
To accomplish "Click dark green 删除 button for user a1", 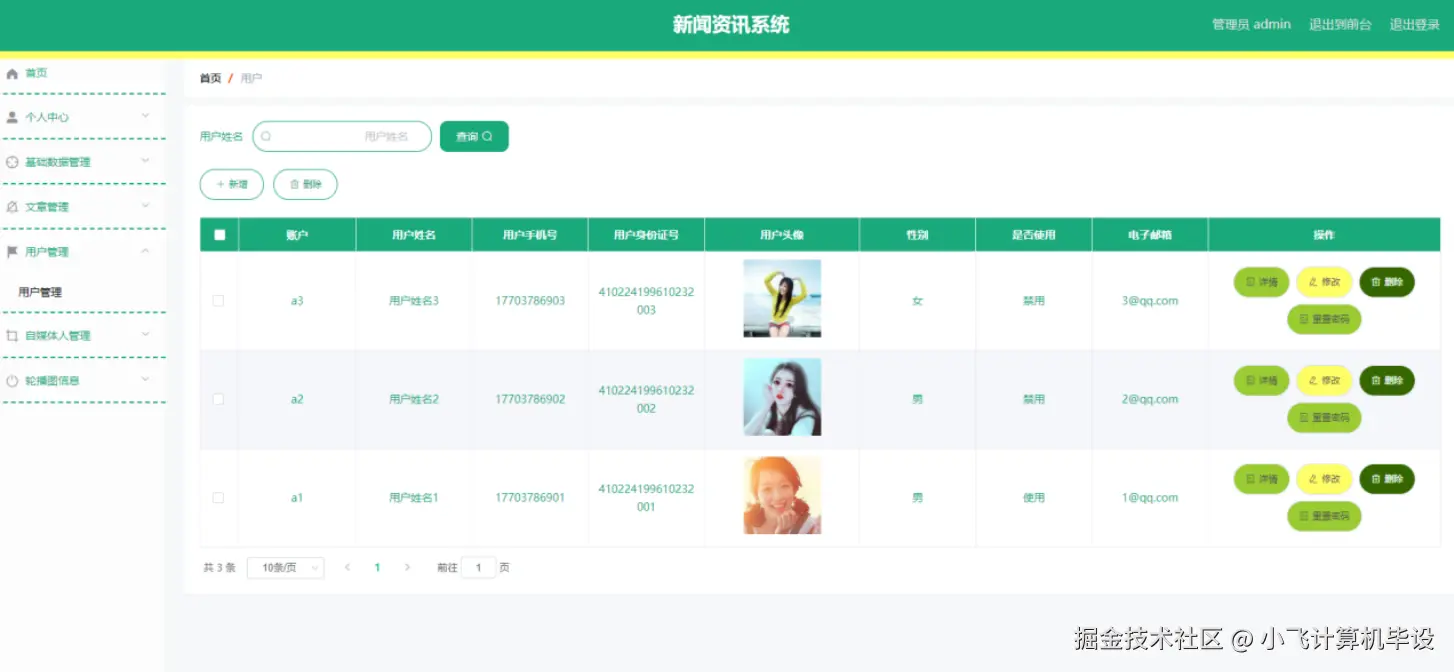I will pyautogui.click(x=1387, y=479).
